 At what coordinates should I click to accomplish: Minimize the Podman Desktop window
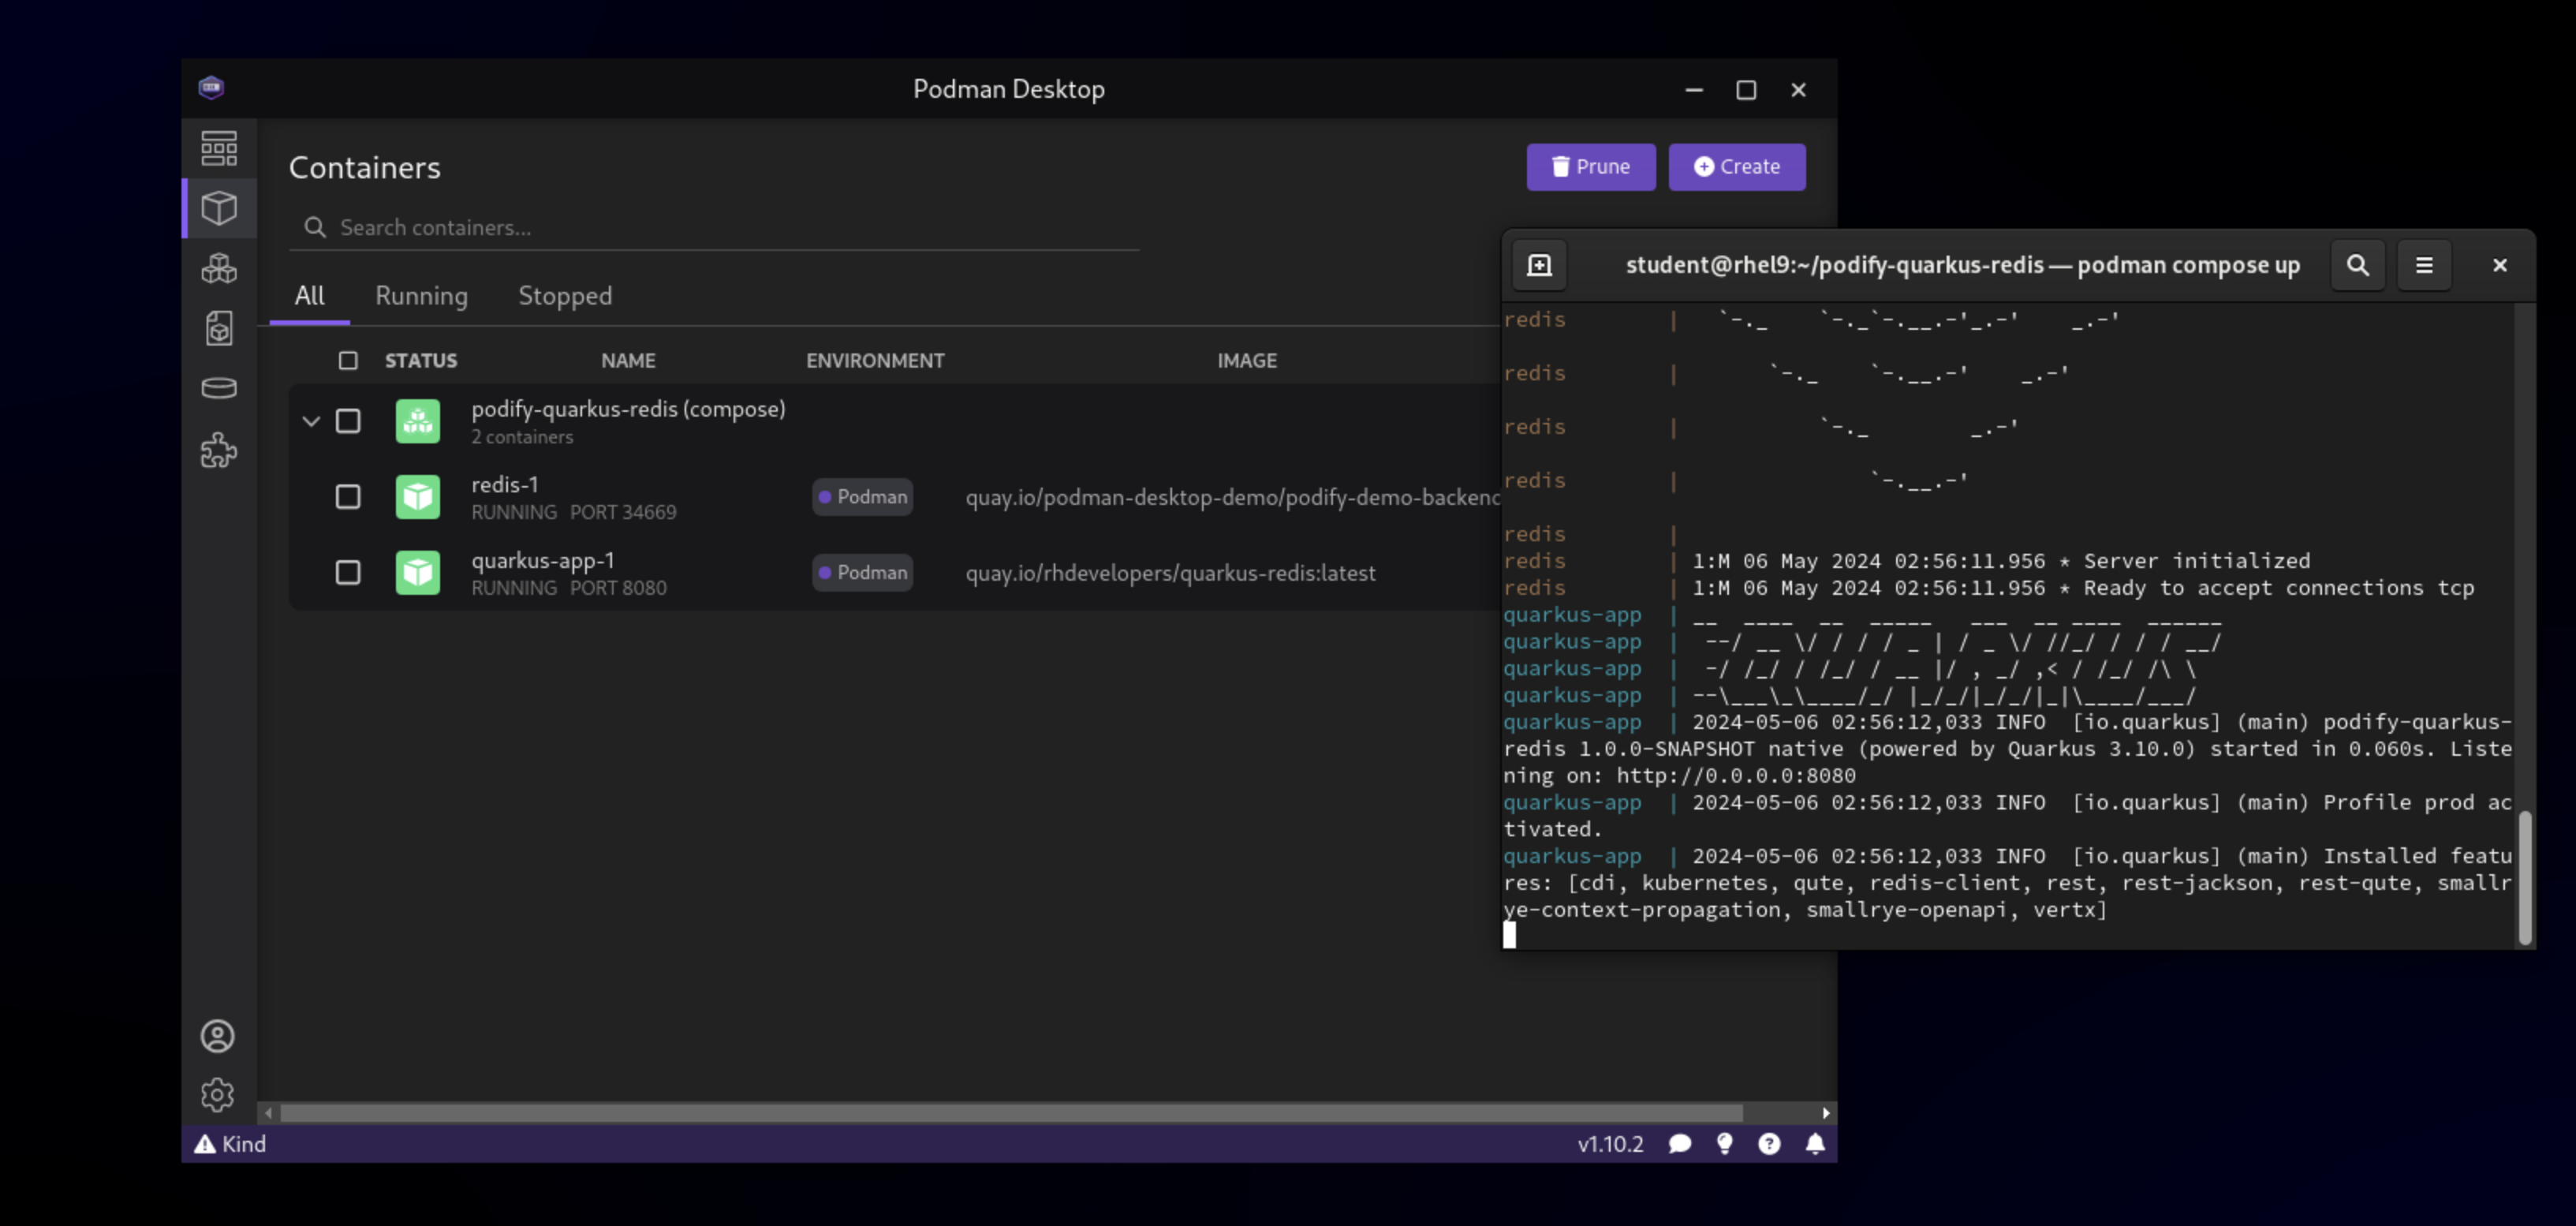1693,90
